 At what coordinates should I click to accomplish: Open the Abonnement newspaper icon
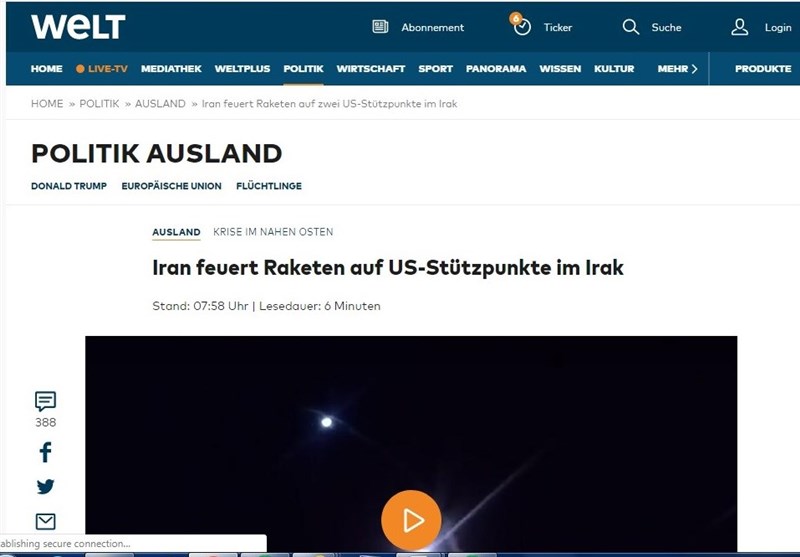click(380, 27)
